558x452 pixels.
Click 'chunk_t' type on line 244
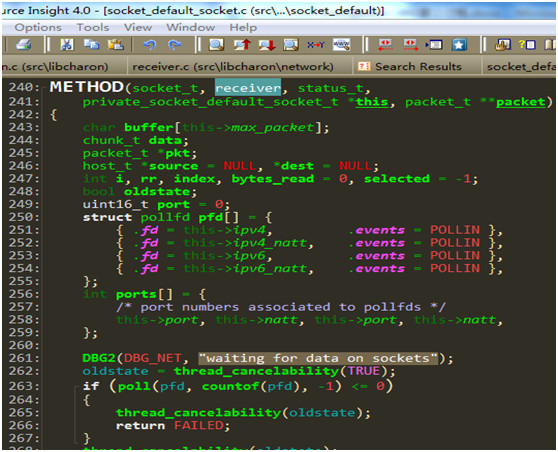(111, 141)
